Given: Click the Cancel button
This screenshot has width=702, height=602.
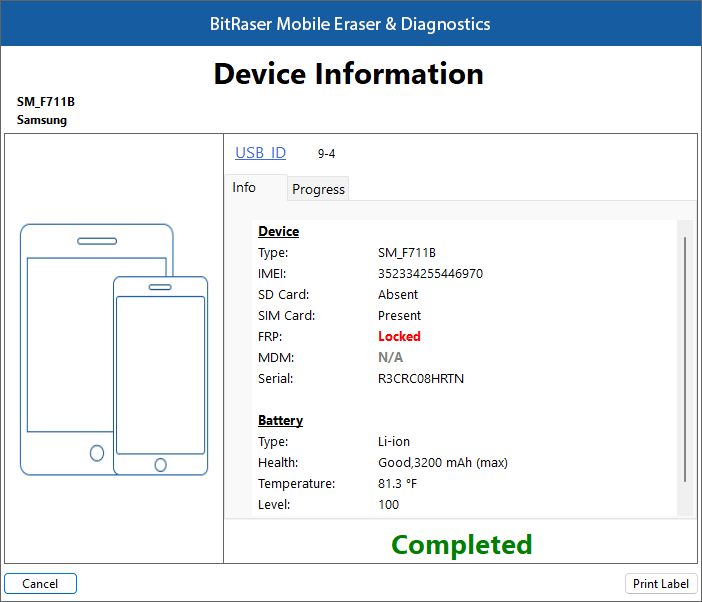Looking at the screenshot, I should (40, 583).
